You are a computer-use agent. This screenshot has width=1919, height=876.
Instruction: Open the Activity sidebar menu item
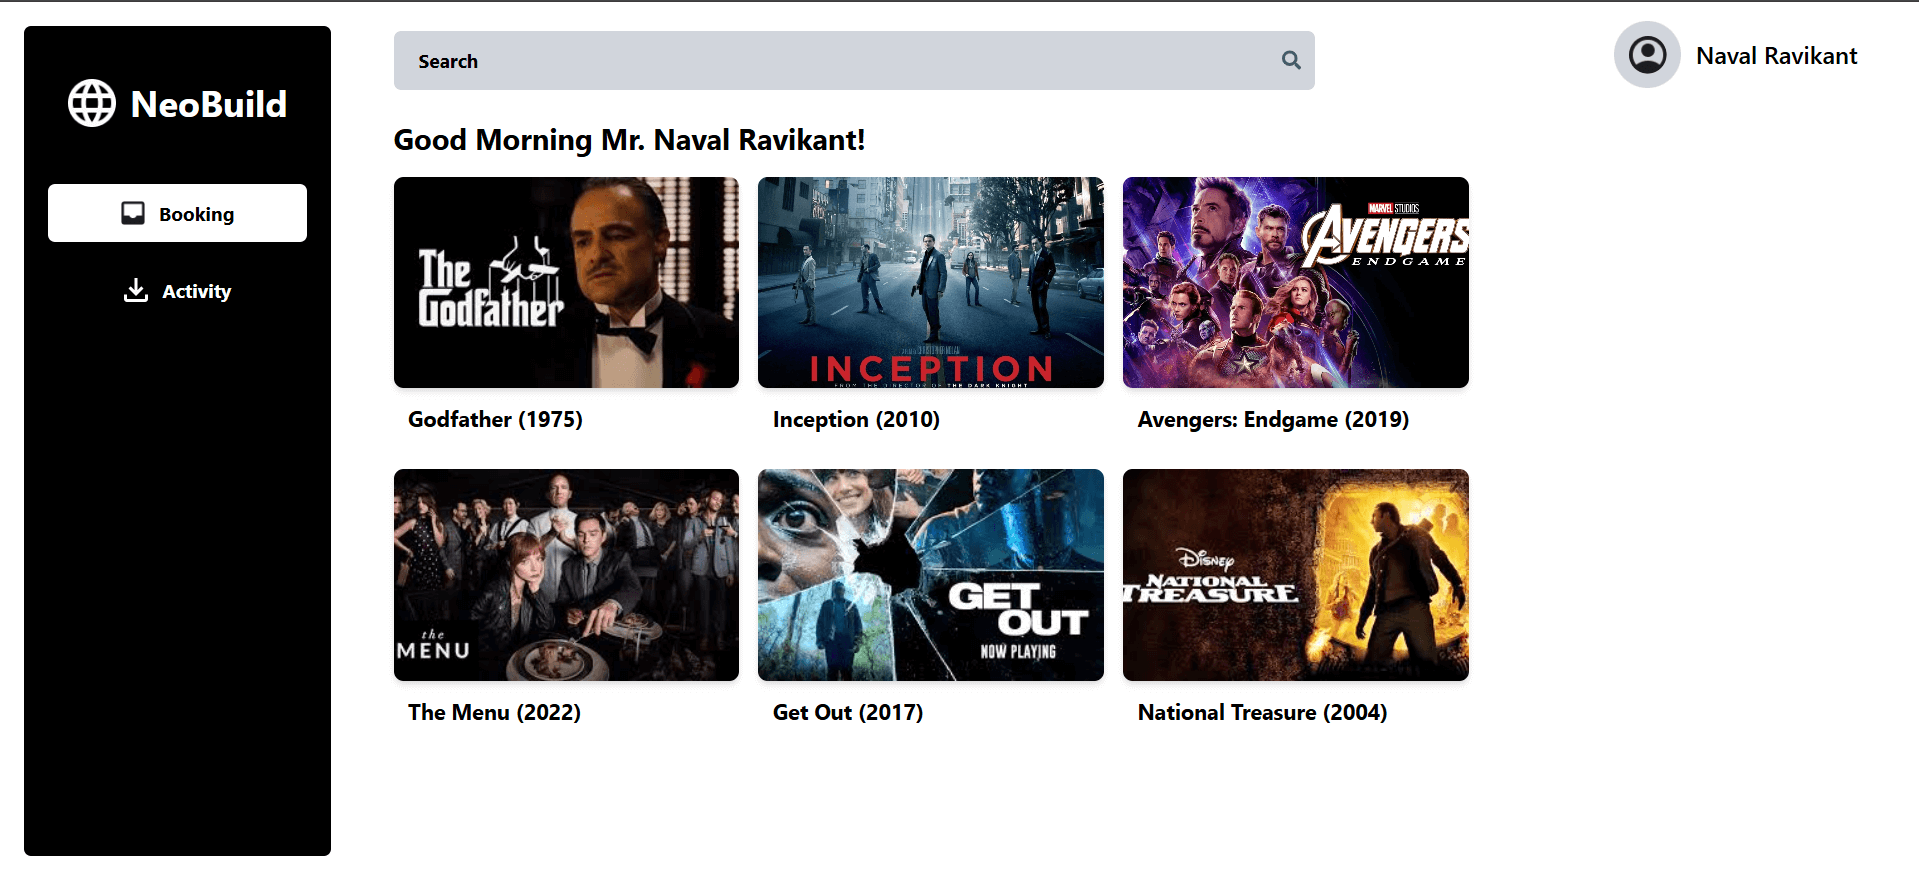point(177,291)
